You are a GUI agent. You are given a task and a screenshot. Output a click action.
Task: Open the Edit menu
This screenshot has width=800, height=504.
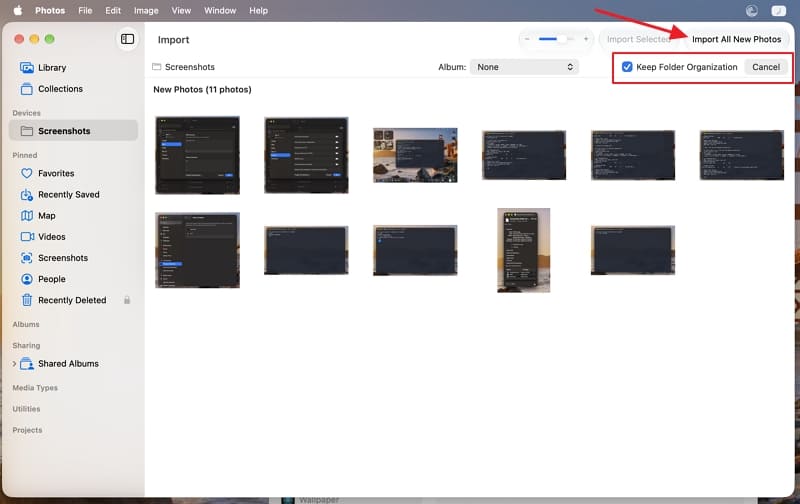113,10
